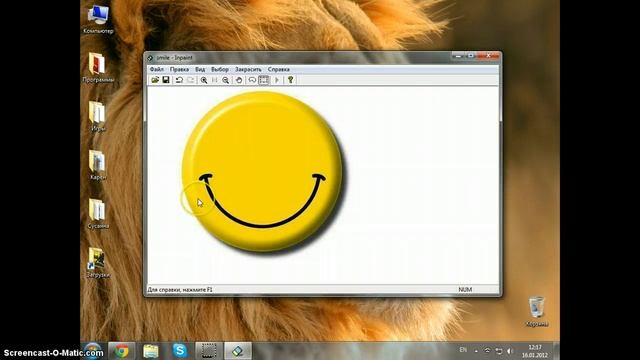Open the Справка menu
Viewport: 640px width, 360px height.
(279, 69)
